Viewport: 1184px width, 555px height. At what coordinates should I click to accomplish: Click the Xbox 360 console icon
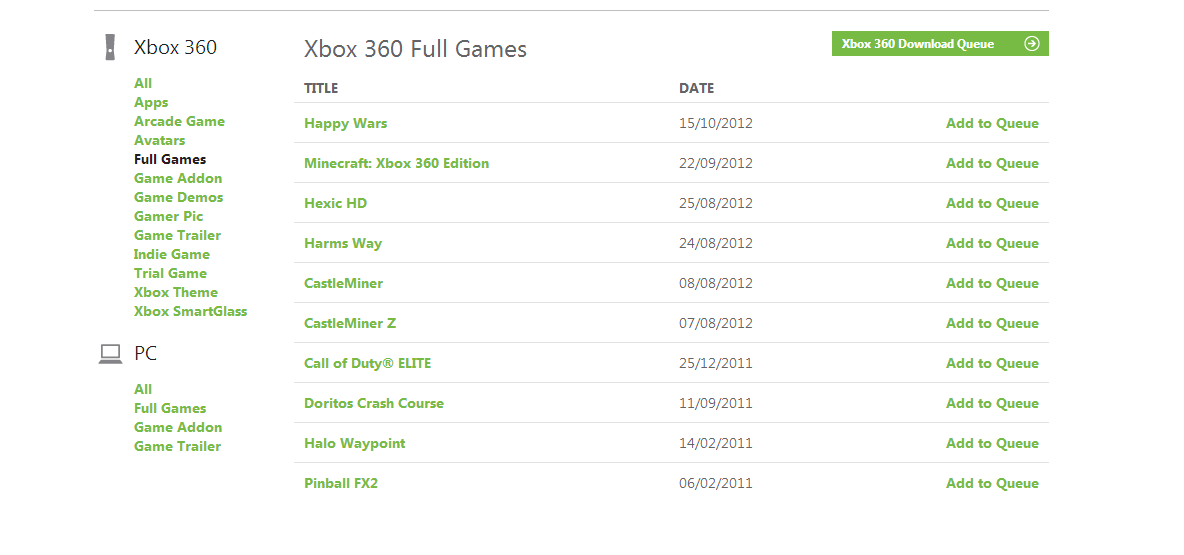coord(110,47)
